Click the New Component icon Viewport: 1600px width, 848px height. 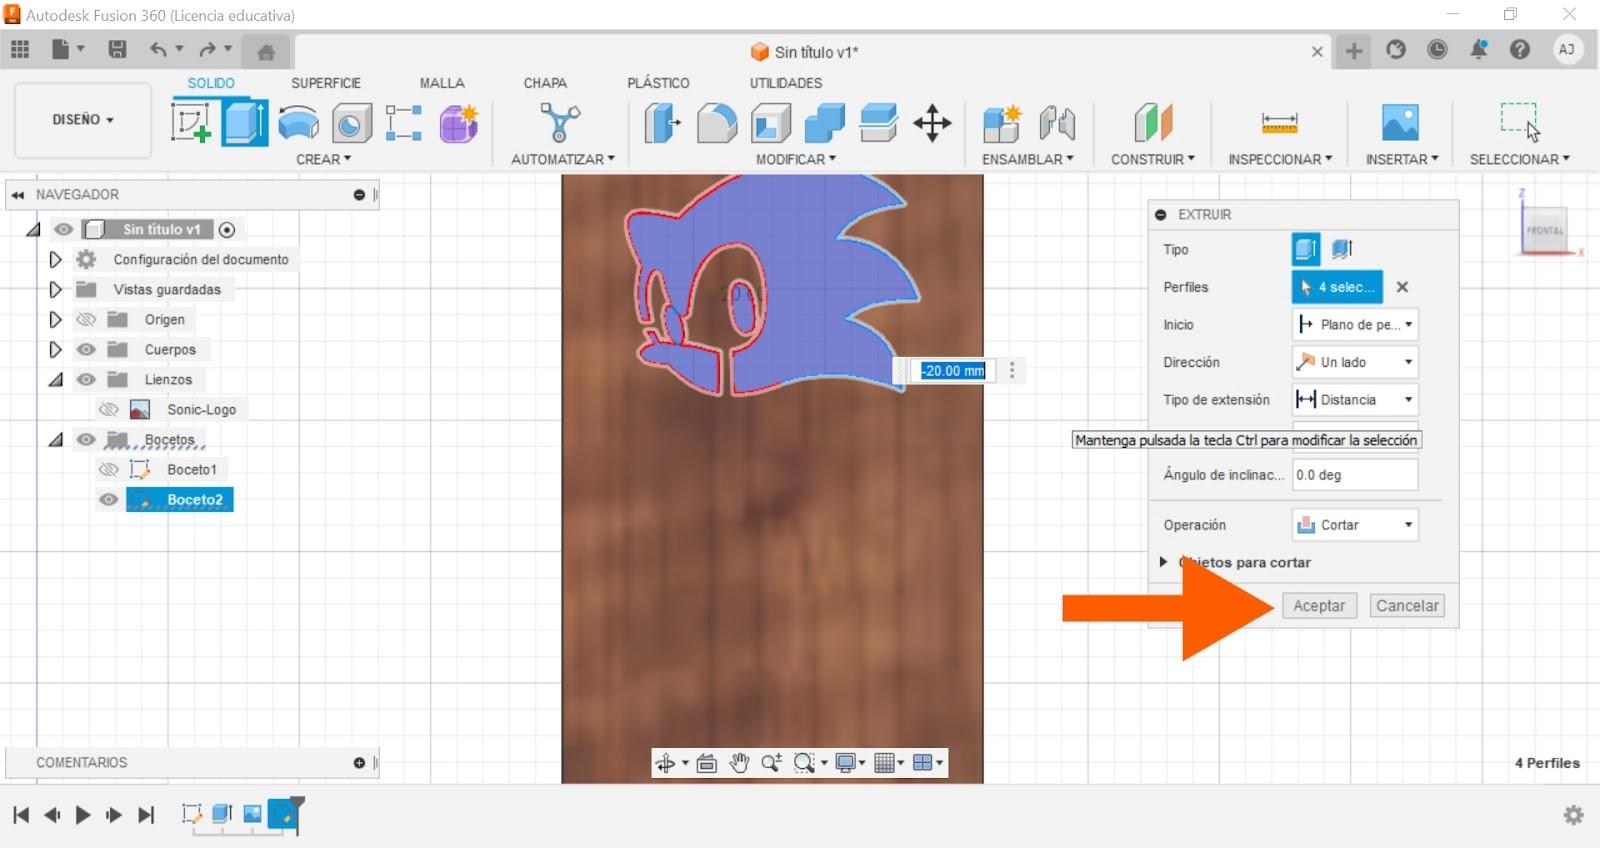1002,124
